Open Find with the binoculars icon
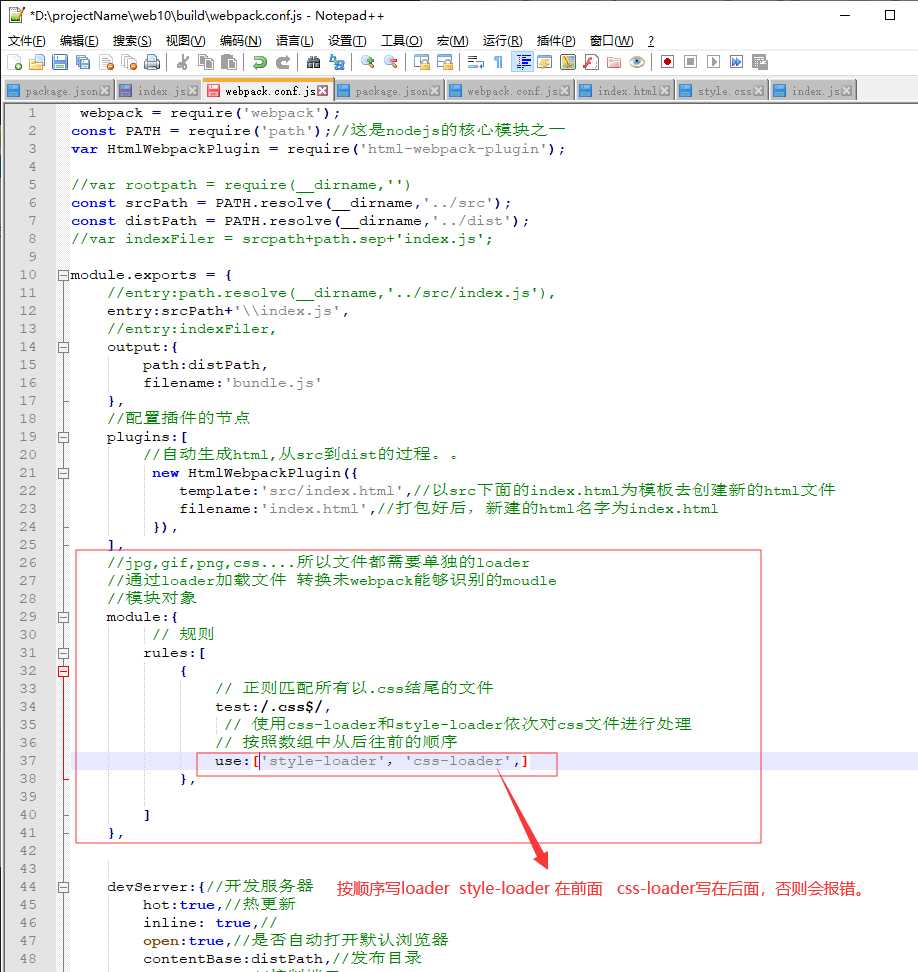Viewport: 918px width, 972px height. pyautogui.click(x=314, y=62)
